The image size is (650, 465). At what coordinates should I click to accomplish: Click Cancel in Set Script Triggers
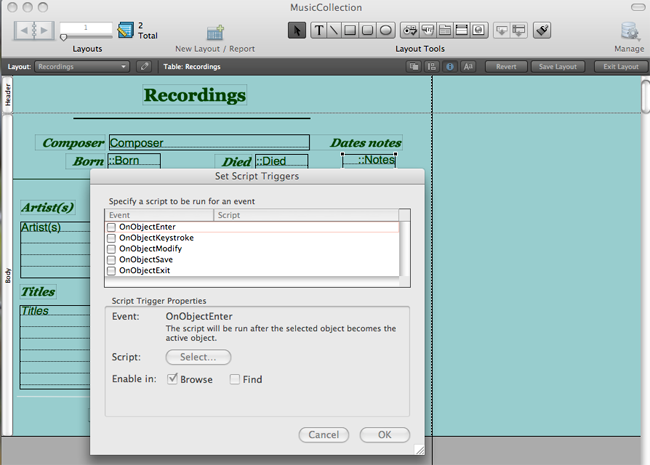(x=323, y=435)
